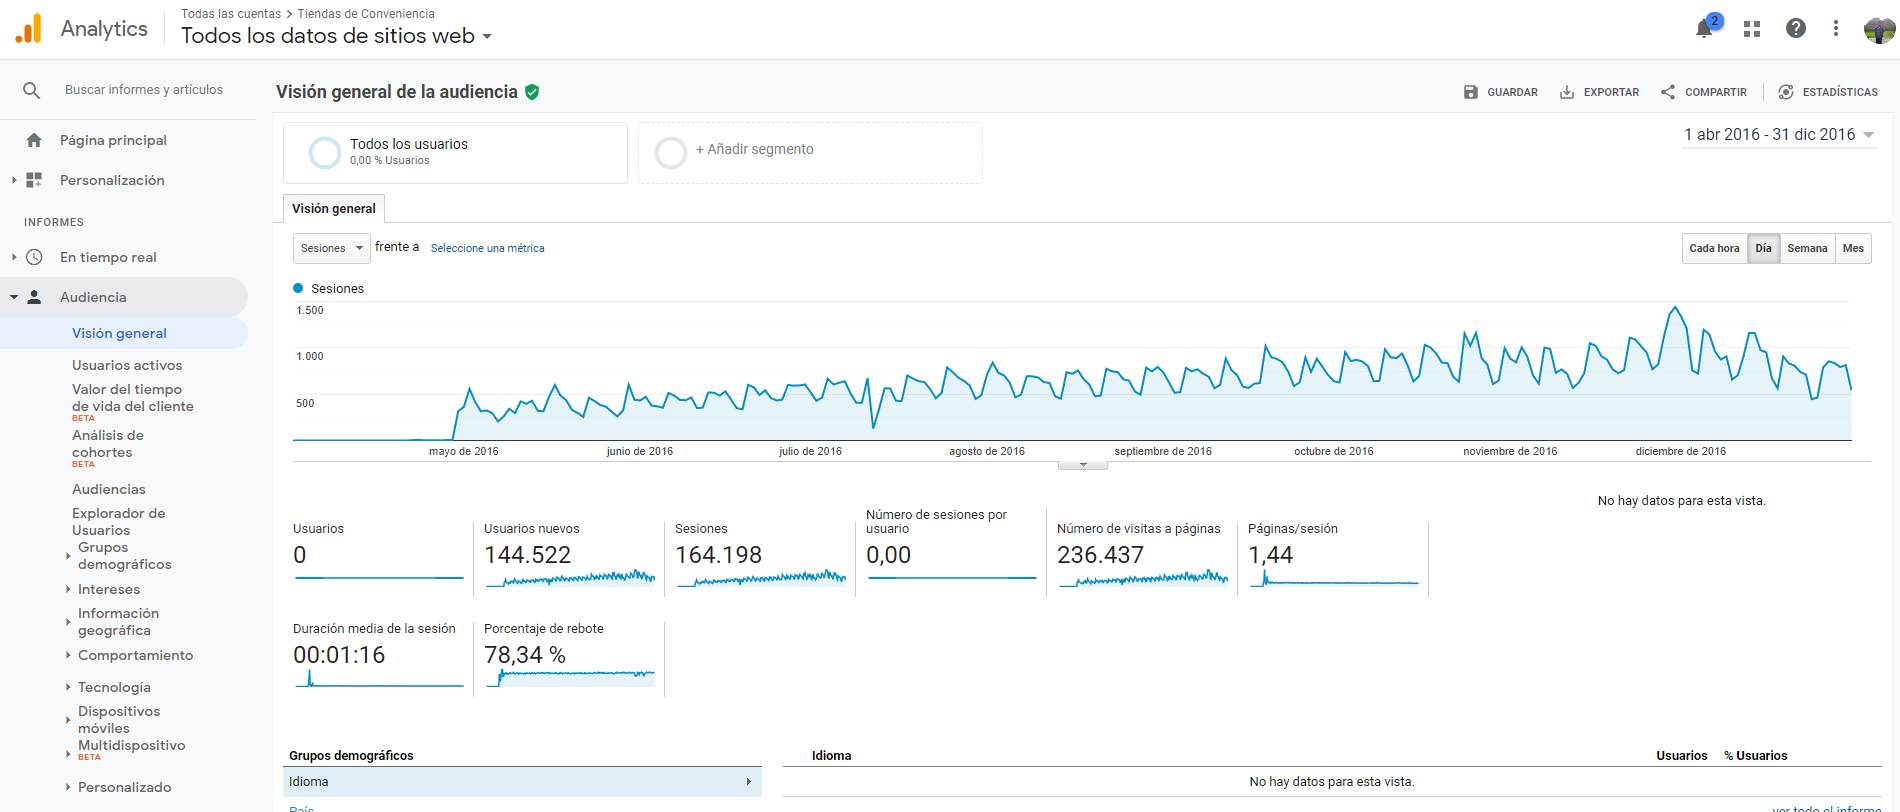Open the date range picker dropdown
Viewport: 1900px width, 812px height.
tap(1779, 135)
